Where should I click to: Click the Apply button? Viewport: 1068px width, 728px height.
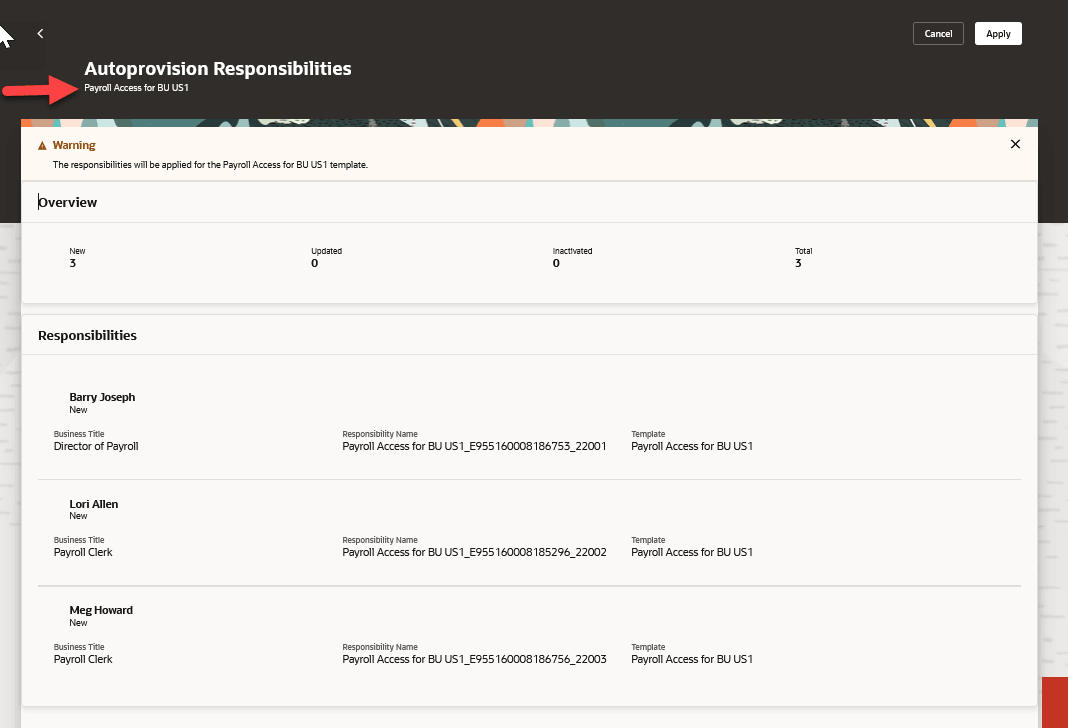[x=998, y=33]
